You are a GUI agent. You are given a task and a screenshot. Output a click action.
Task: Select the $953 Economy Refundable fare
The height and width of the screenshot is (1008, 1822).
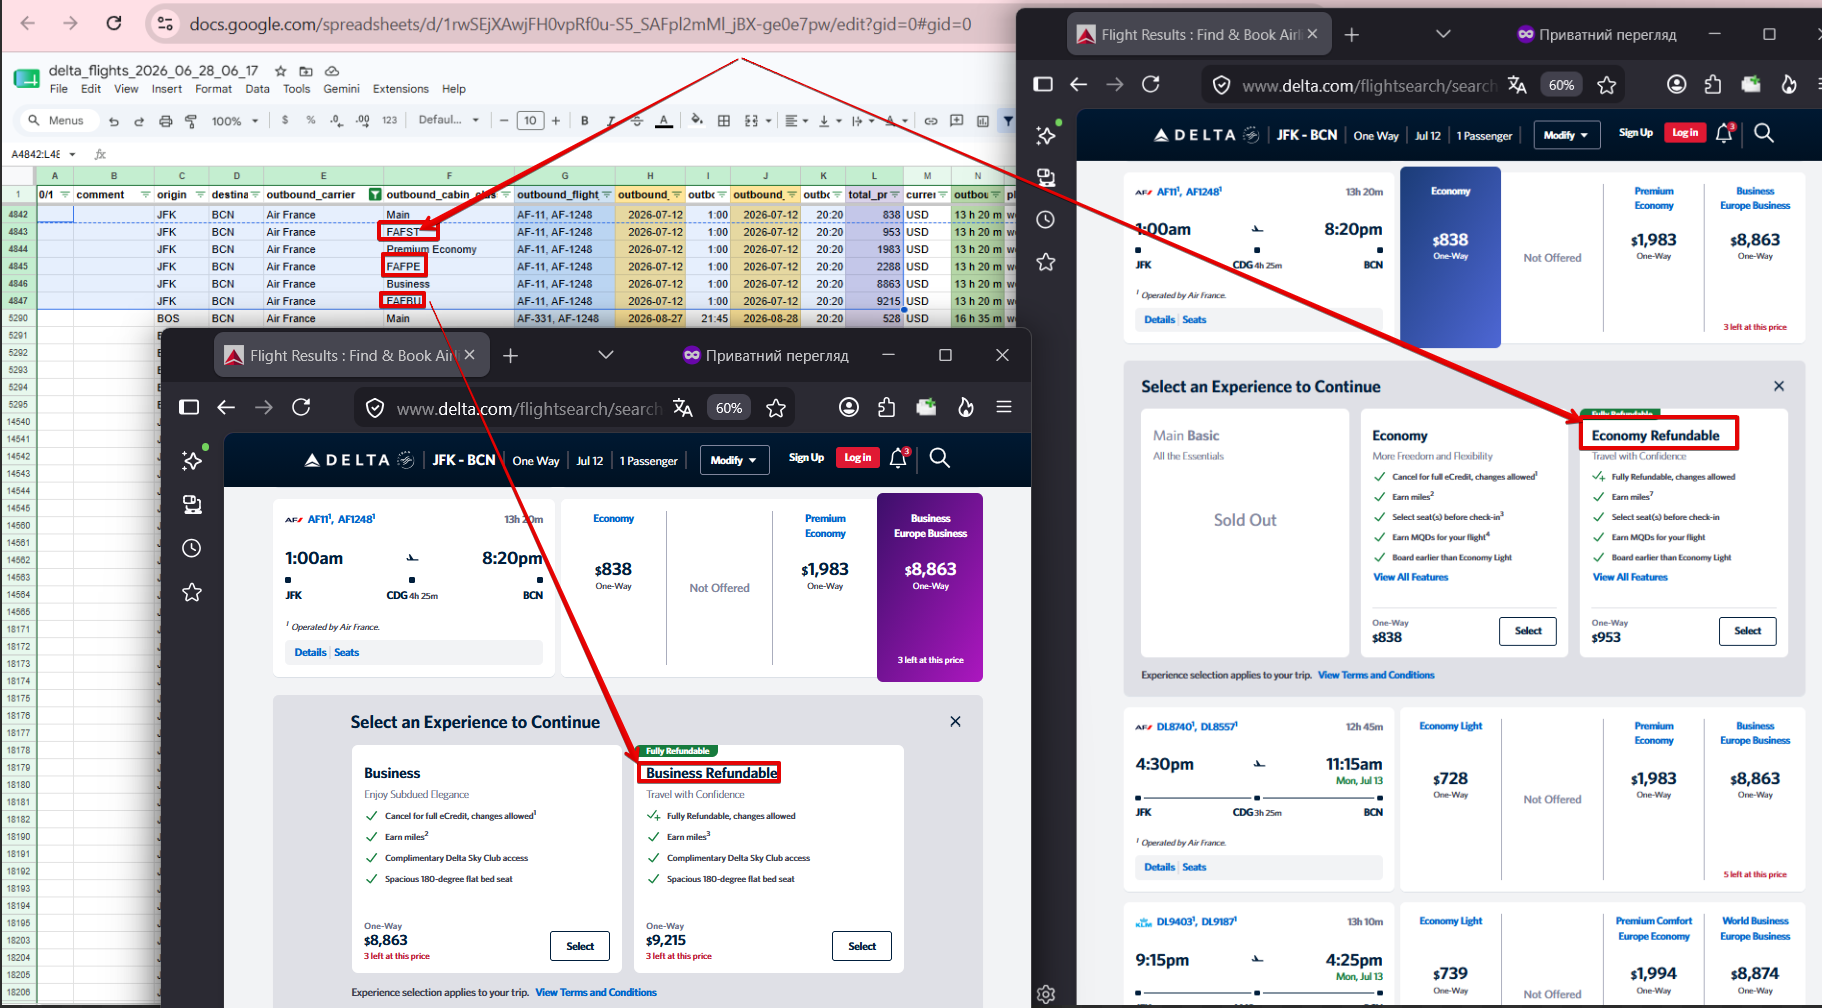(x=1747, y=631)
